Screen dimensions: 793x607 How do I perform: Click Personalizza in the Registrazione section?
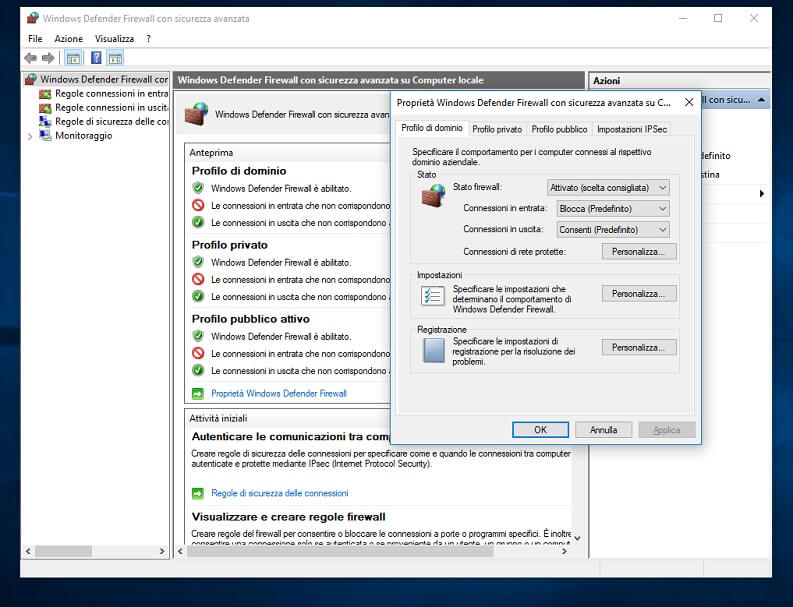point(639,348)
